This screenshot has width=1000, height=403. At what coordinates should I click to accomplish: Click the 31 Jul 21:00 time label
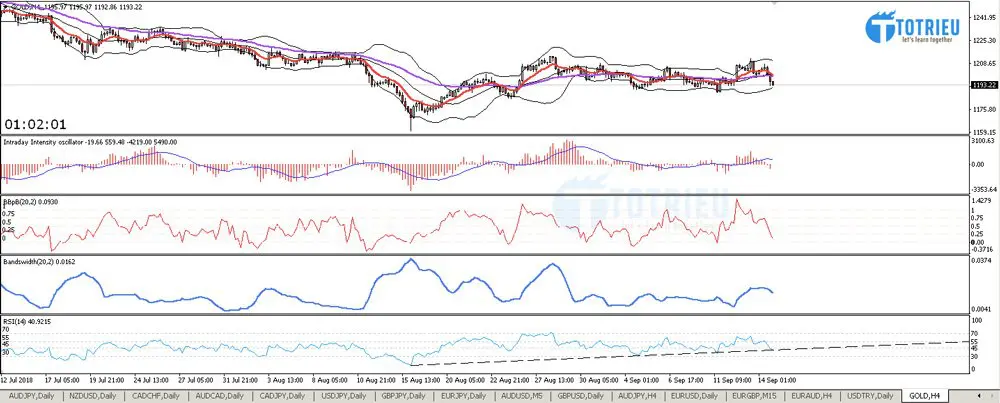(240, 380)
